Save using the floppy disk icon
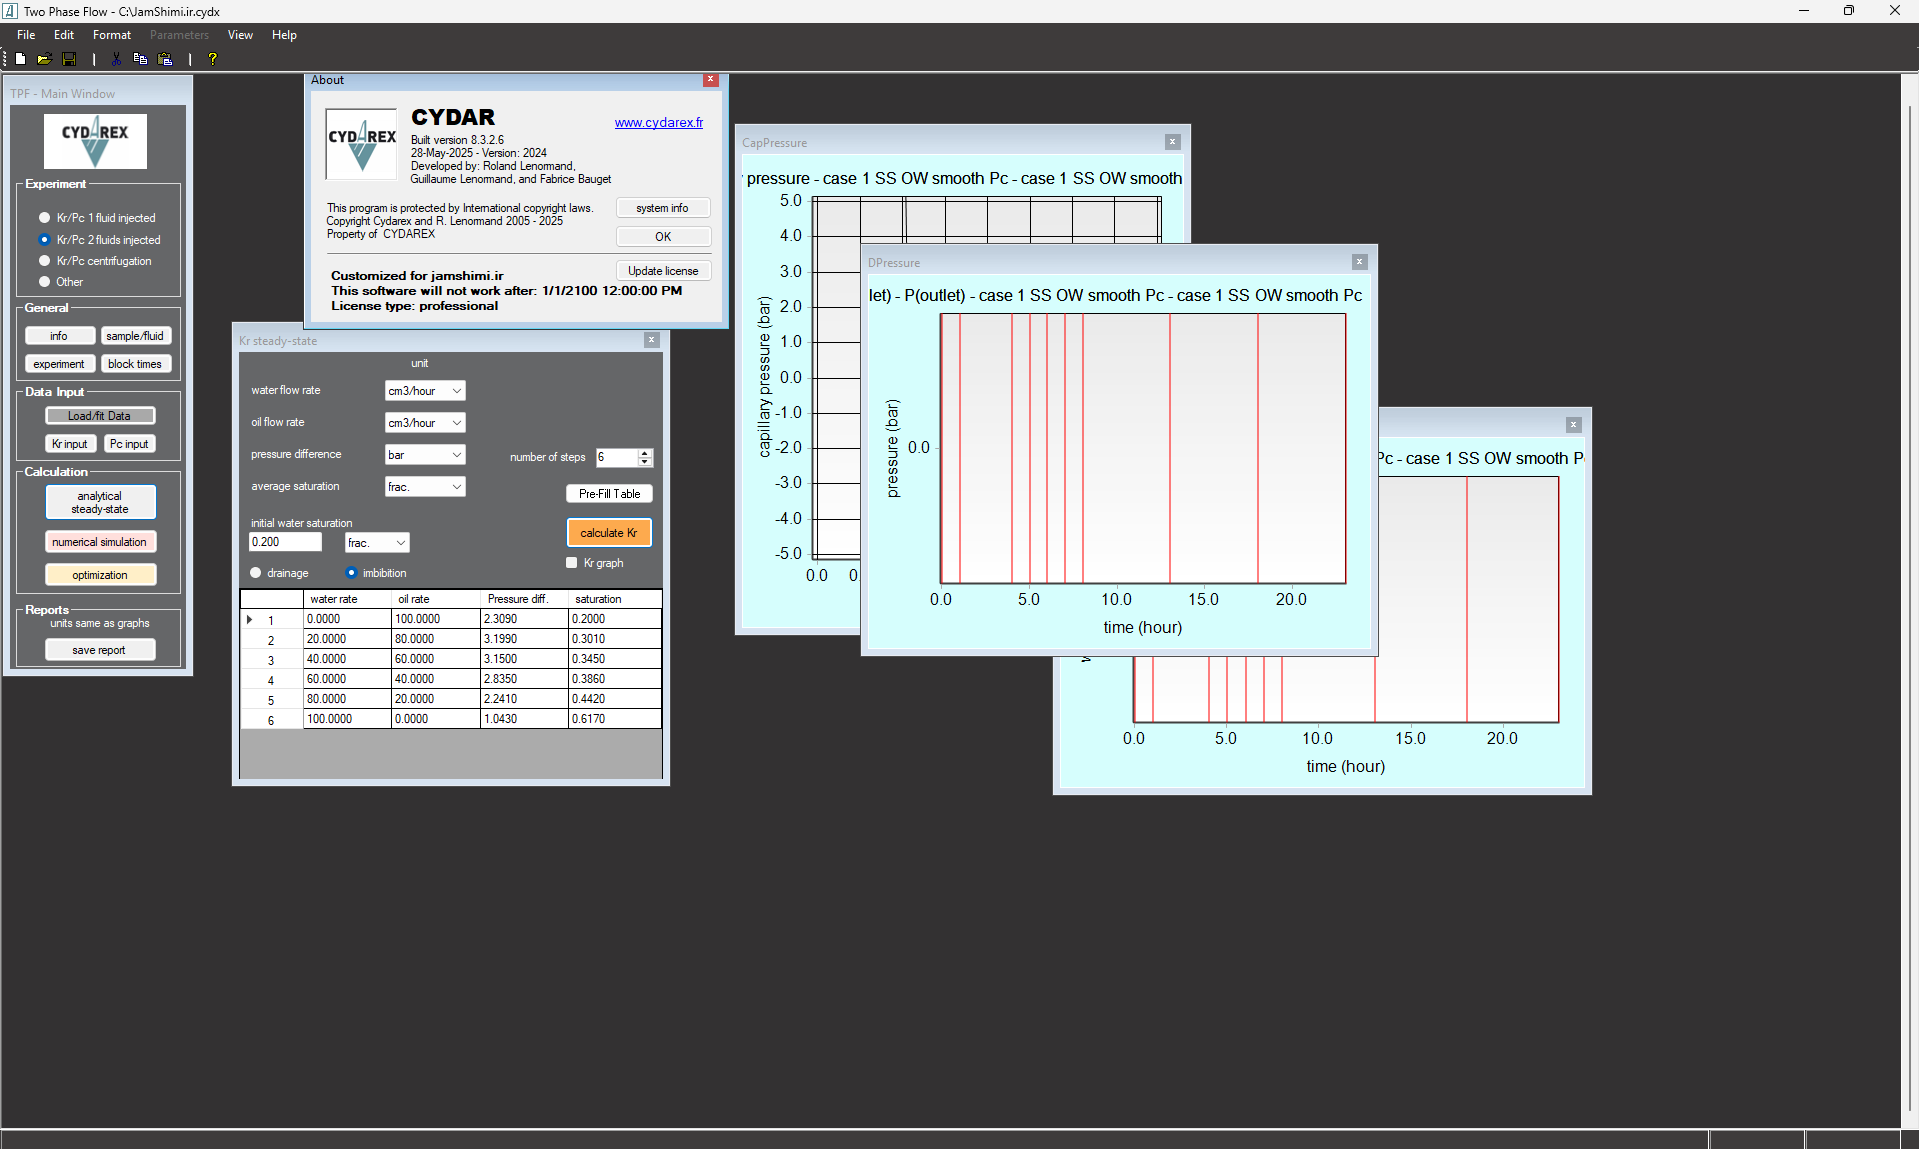 pos(69,59)
